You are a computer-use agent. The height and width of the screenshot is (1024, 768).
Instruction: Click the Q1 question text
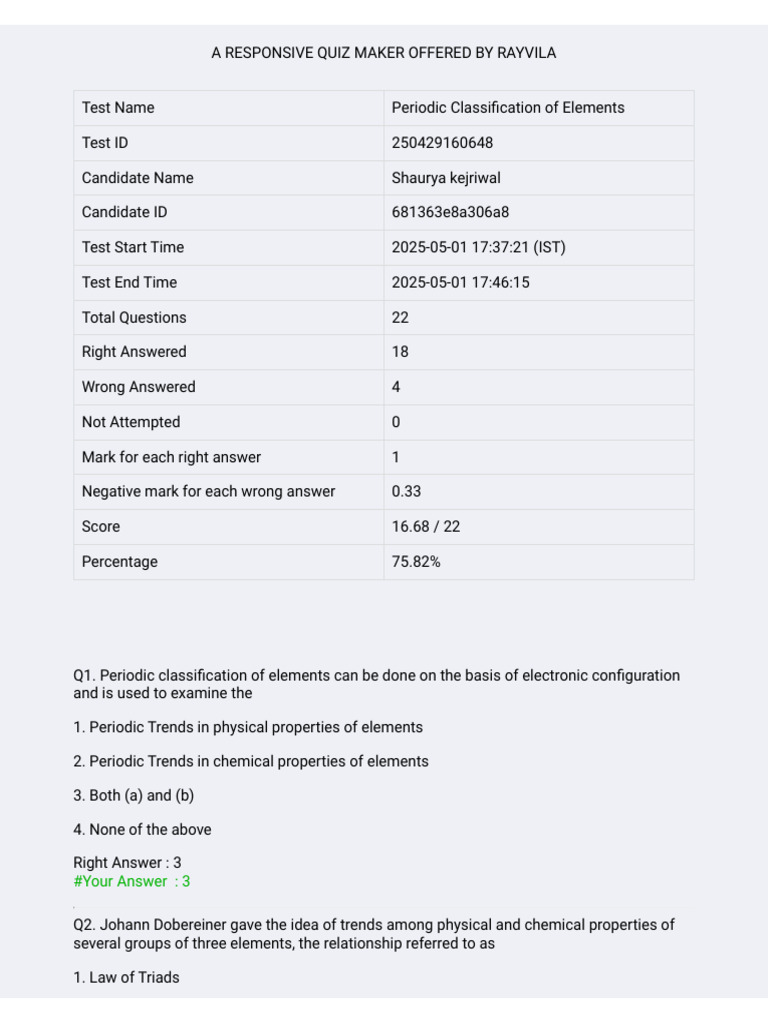click(x=377, y=684)
